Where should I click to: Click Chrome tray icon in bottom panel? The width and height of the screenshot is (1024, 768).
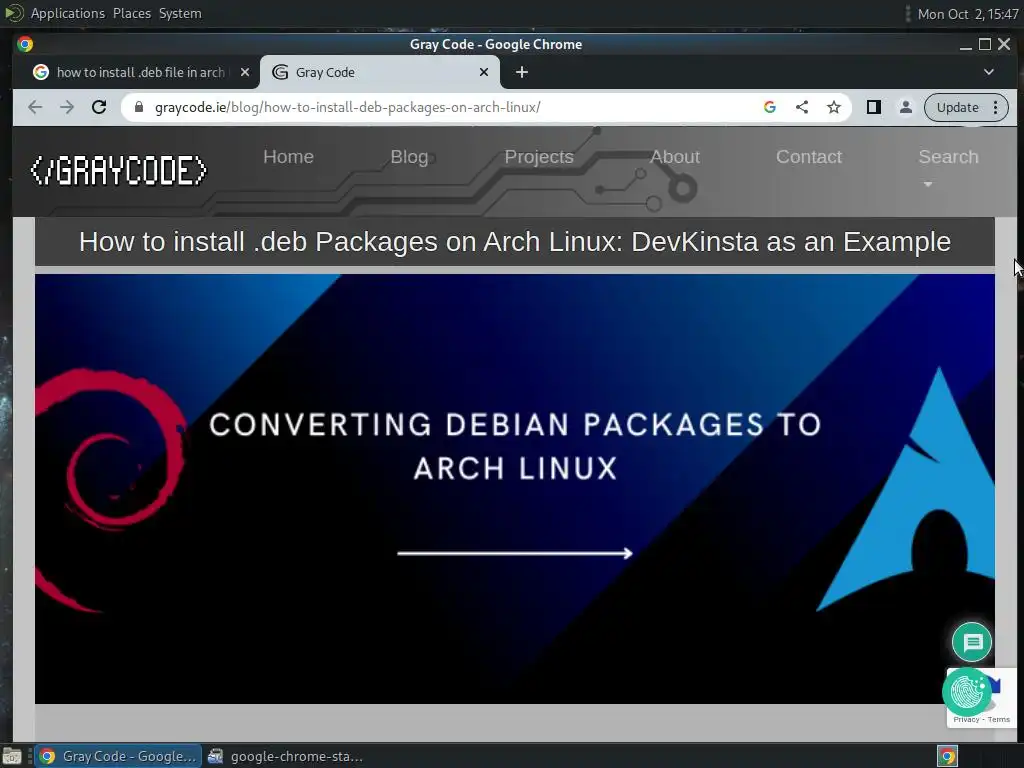(948, 756)
